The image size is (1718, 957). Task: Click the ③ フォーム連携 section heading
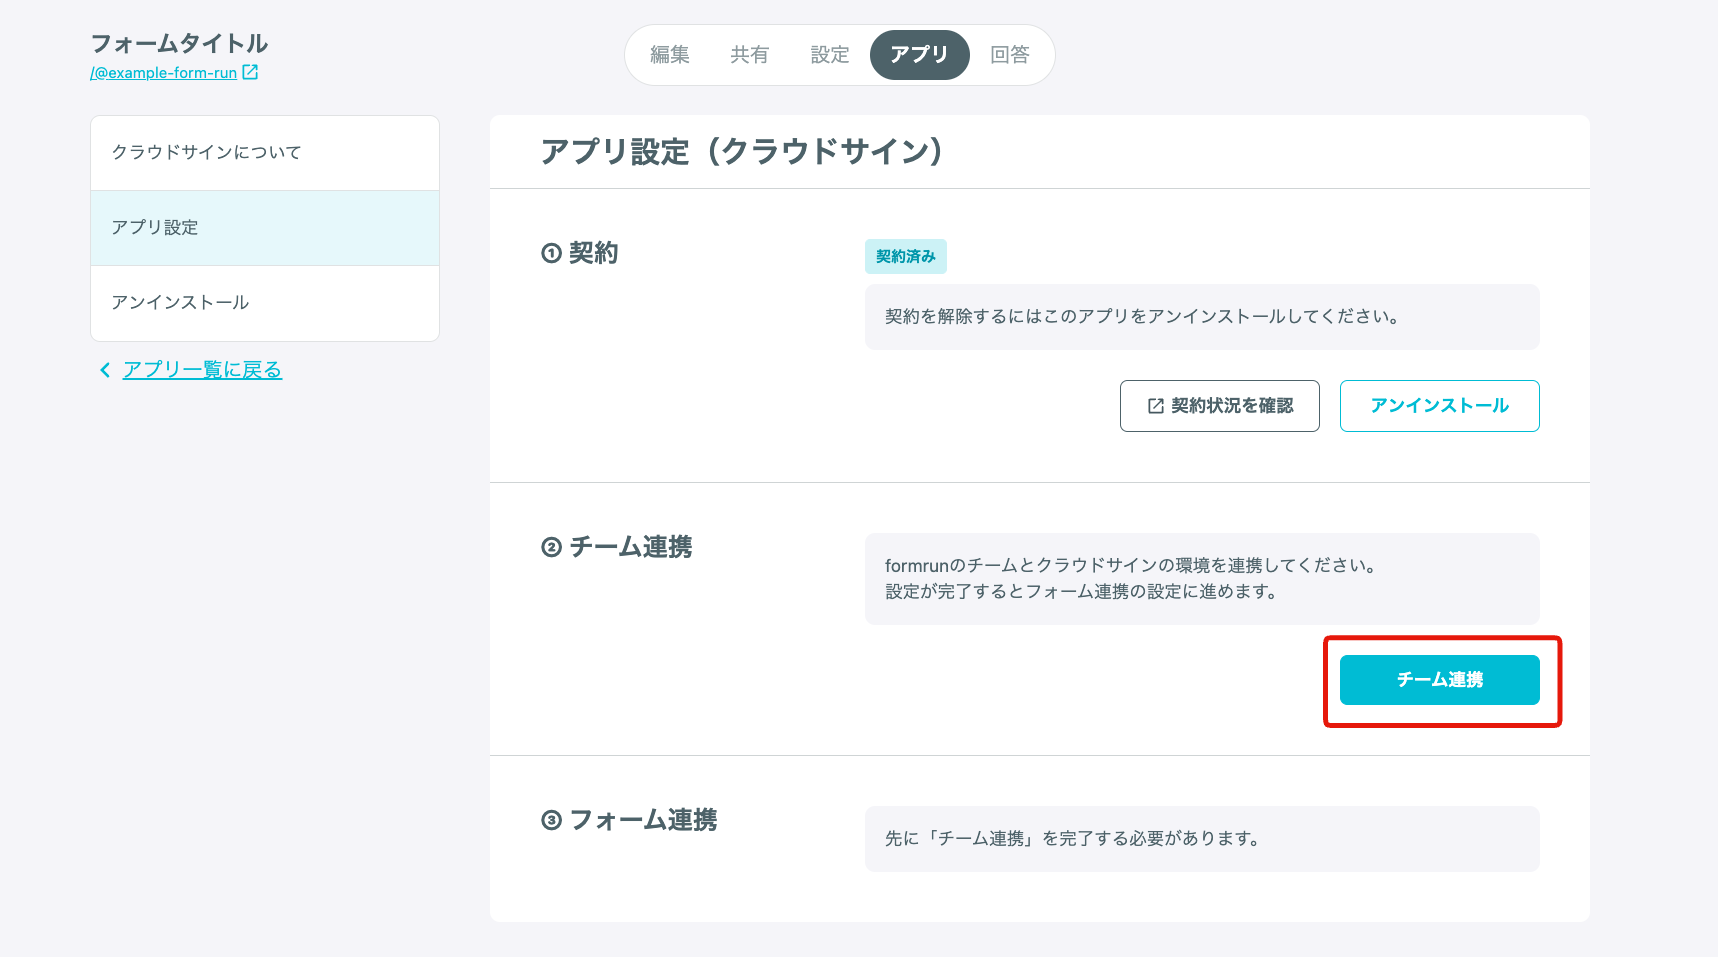pyautogui.click(x=629, y=820)
